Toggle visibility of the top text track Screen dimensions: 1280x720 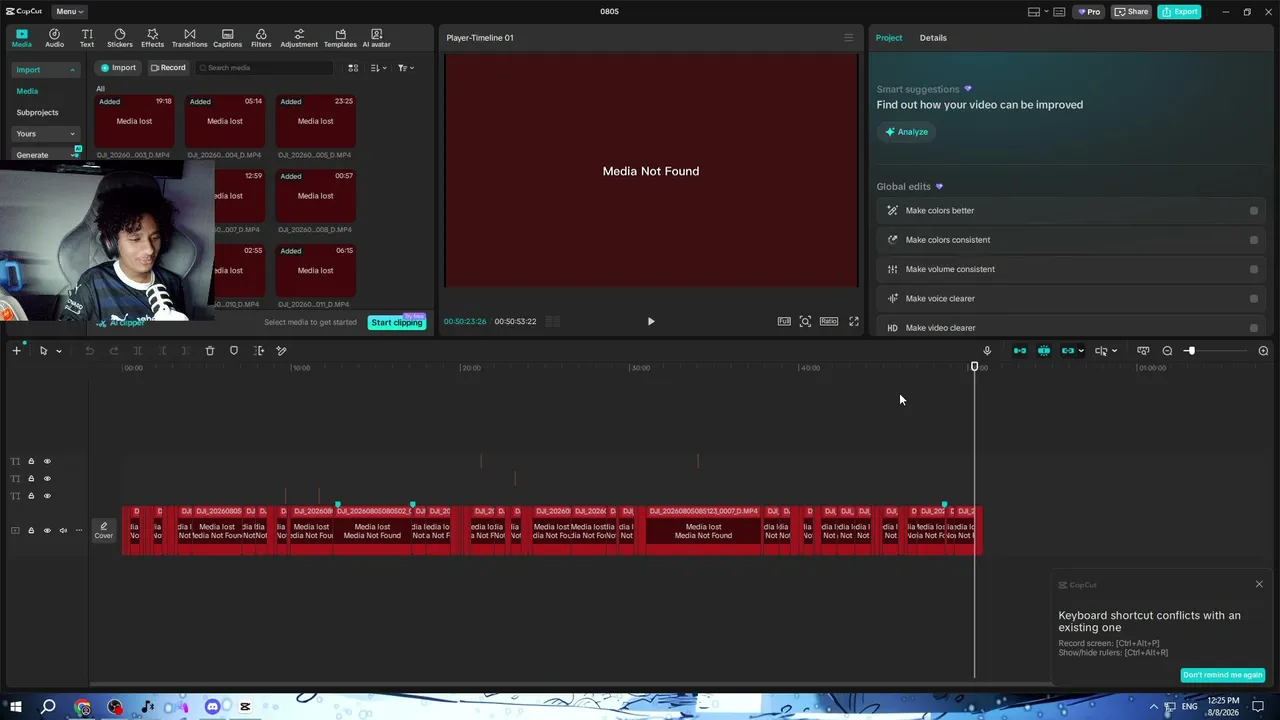(x=46, y=461)
